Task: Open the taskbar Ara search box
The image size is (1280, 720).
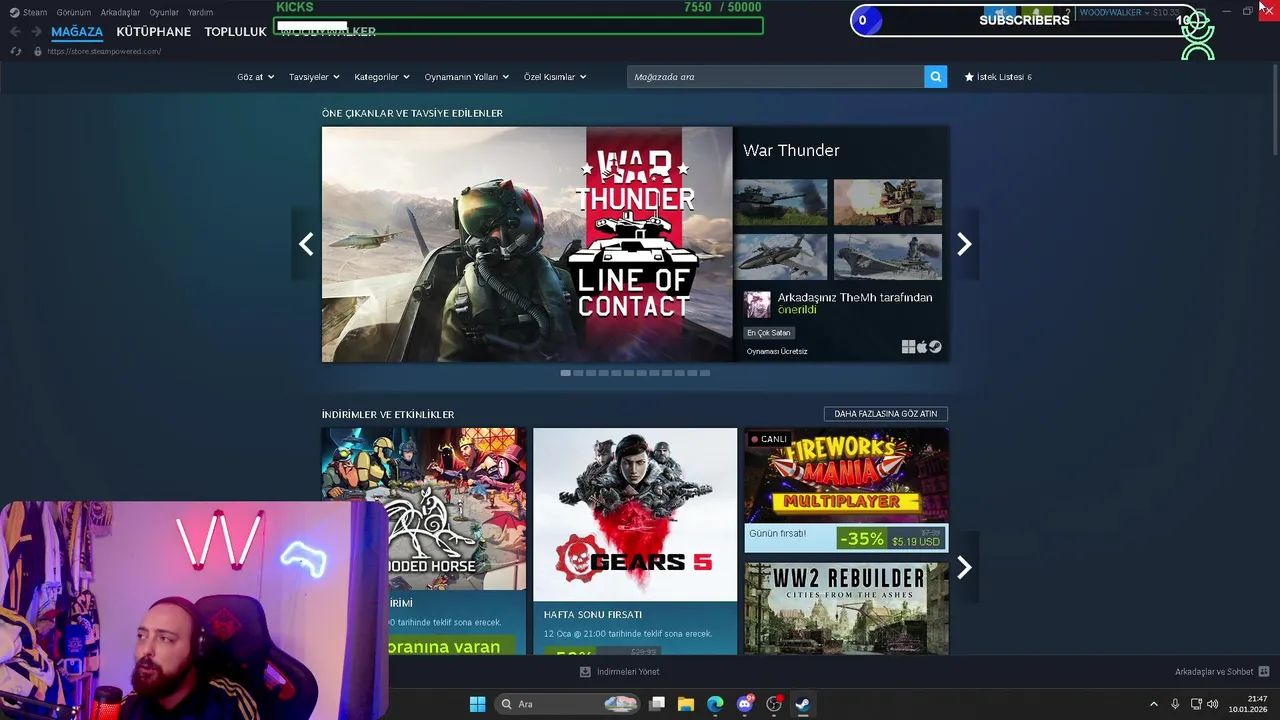Action: pos(568,704)
